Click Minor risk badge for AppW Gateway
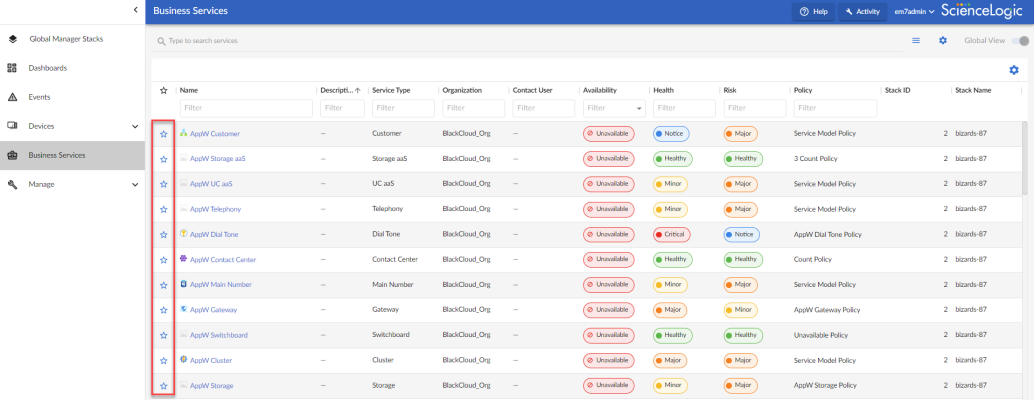 pos(741,310)
